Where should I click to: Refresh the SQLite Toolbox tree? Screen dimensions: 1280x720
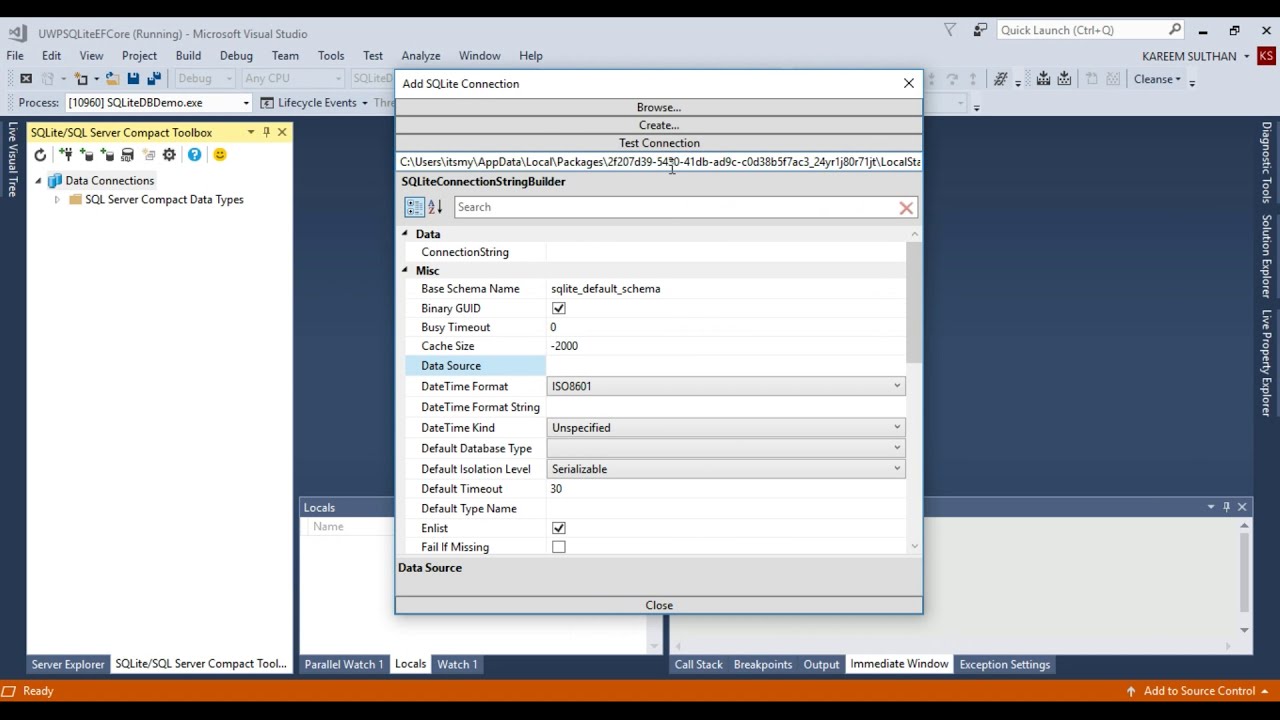(x=40, y=155)
